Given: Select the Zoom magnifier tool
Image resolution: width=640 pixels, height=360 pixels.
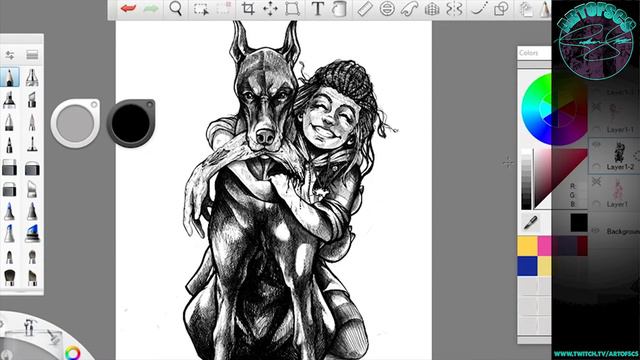Looking at the screenshot, I should 176,9.
